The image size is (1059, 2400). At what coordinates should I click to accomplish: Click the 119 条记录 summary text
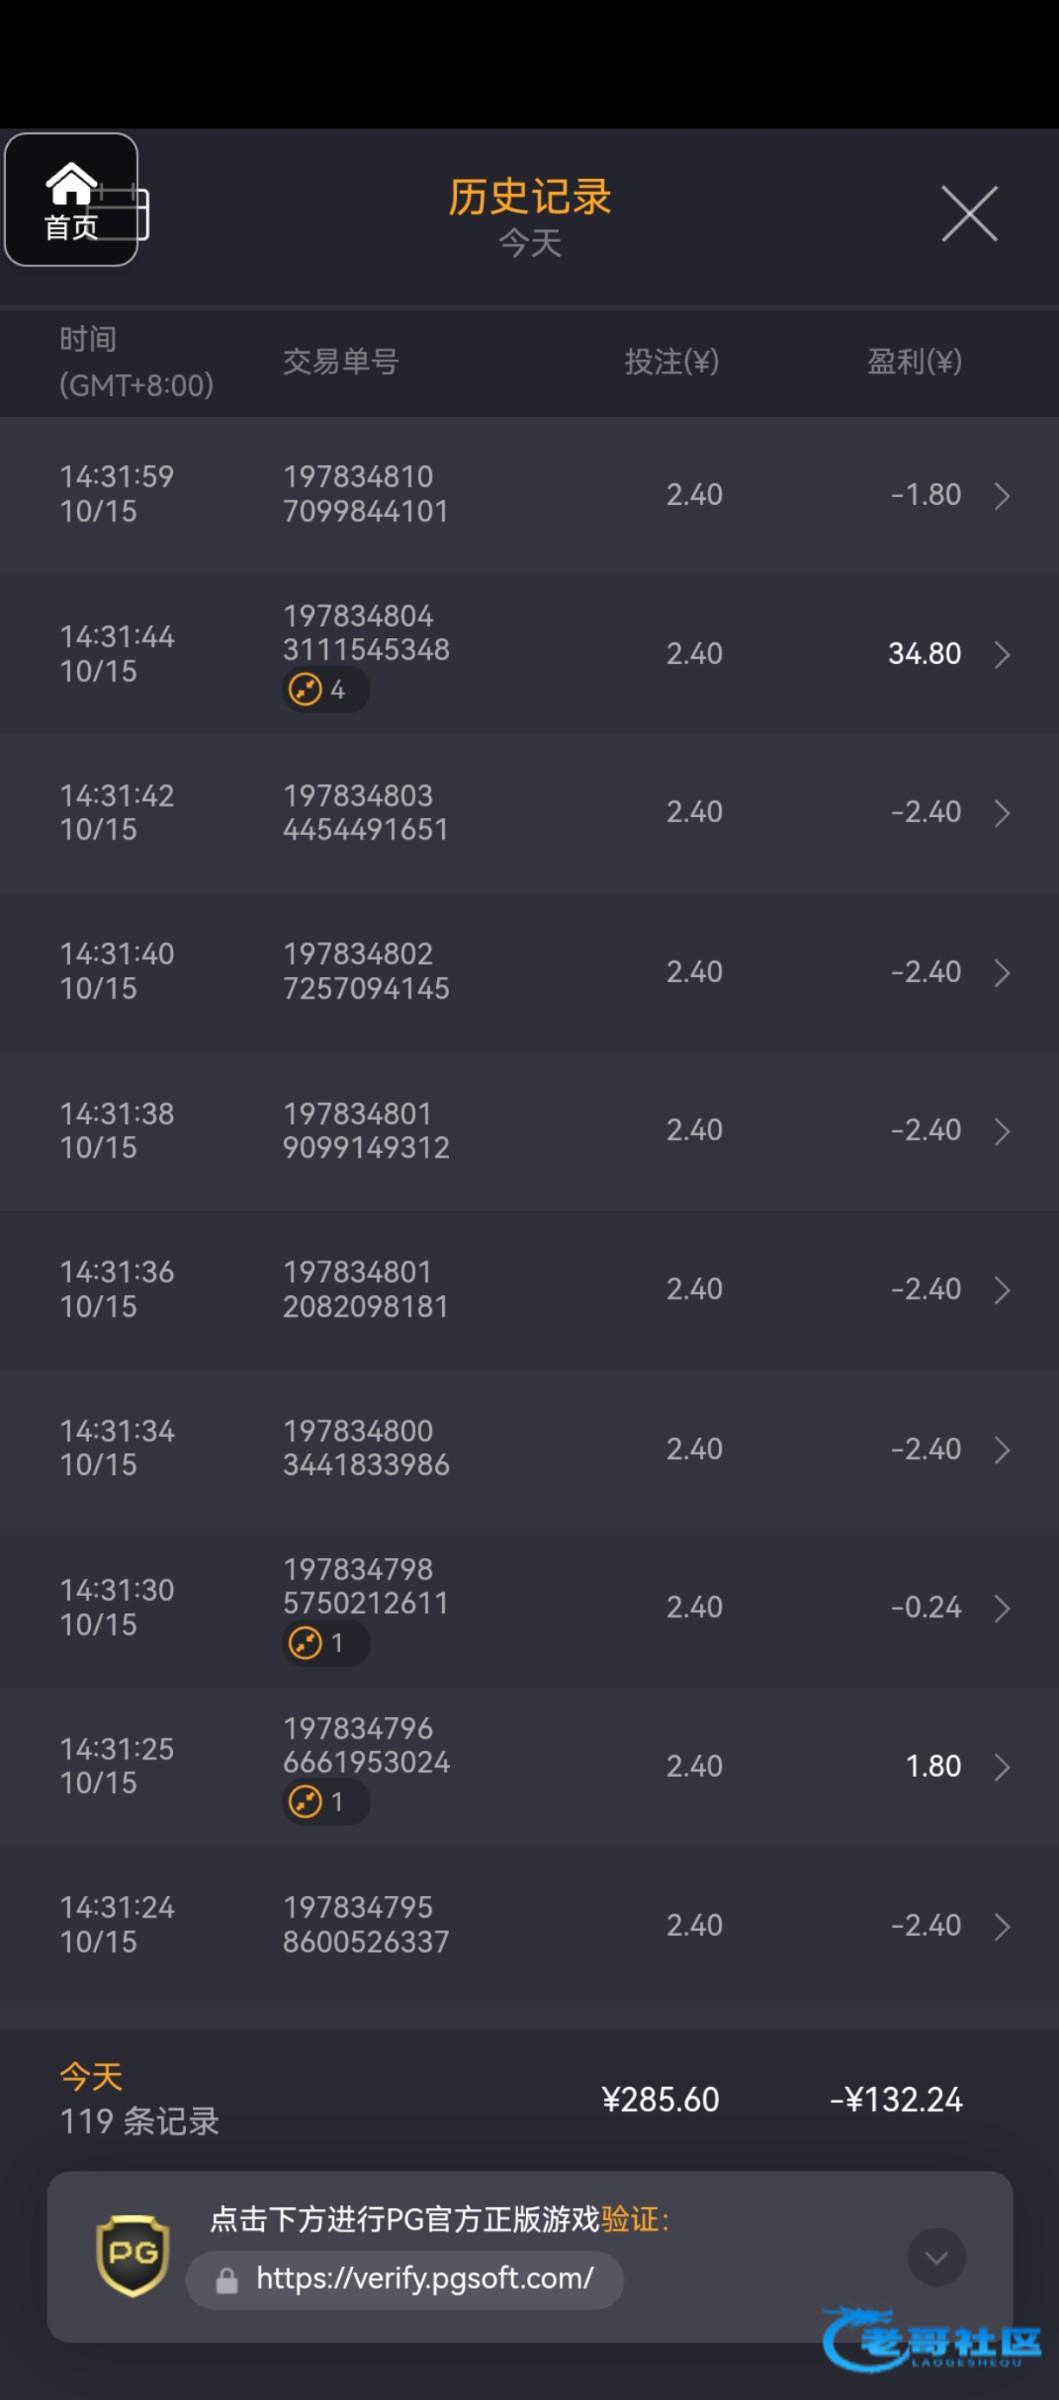pos(139,2120)
